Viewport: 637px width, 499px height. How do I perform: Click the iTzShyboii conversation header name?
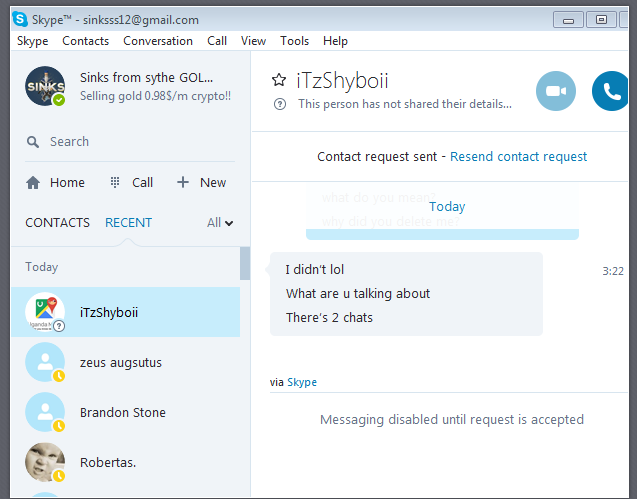click(x=342, y=80)
